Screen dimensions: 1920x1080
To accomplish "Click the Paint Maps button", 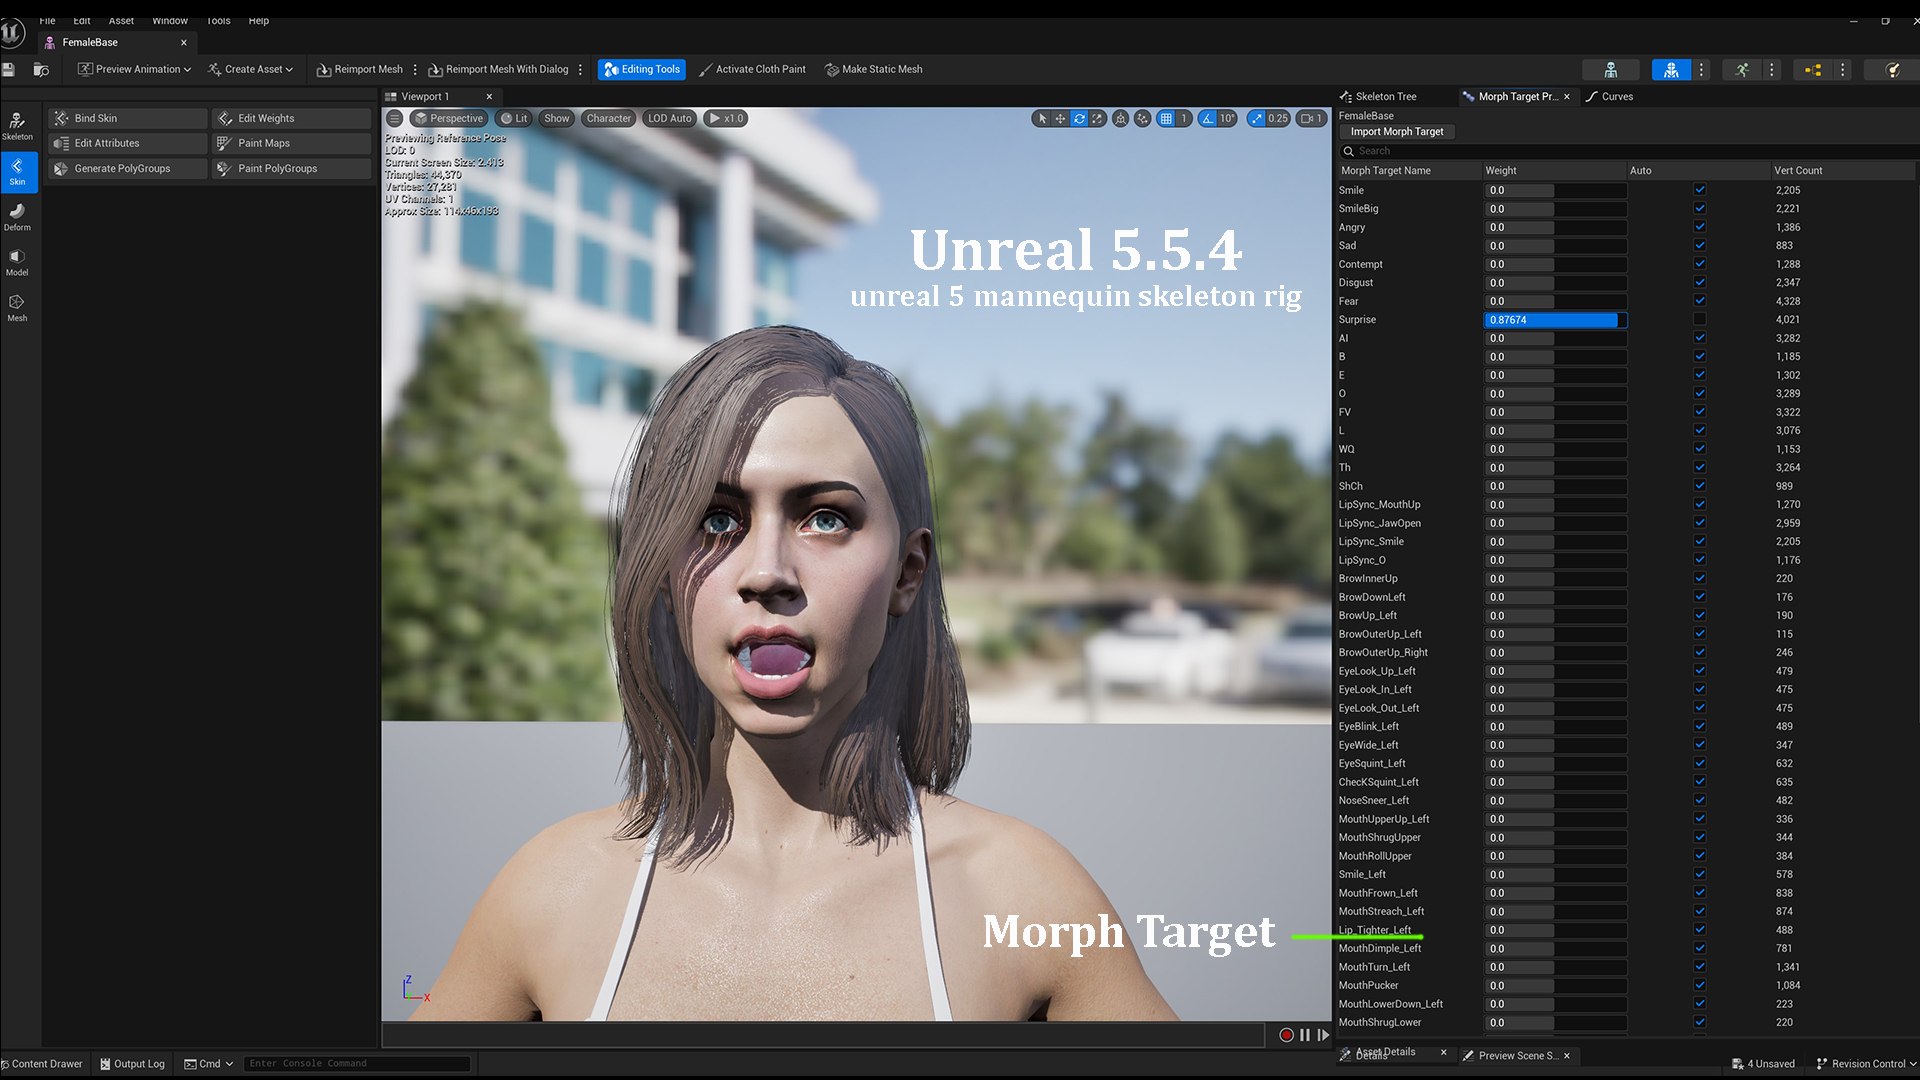I will click(292, 143).
